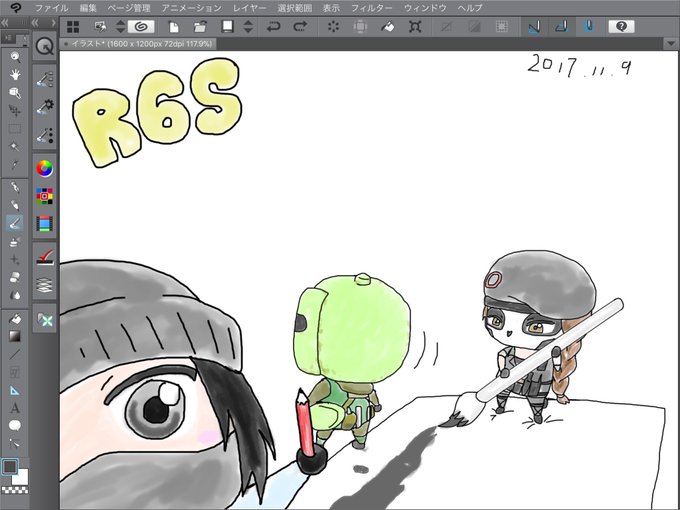The height and width of the screenshot is (510, 680).
Task: Open the ページ管理 menu
Action: 129,8
